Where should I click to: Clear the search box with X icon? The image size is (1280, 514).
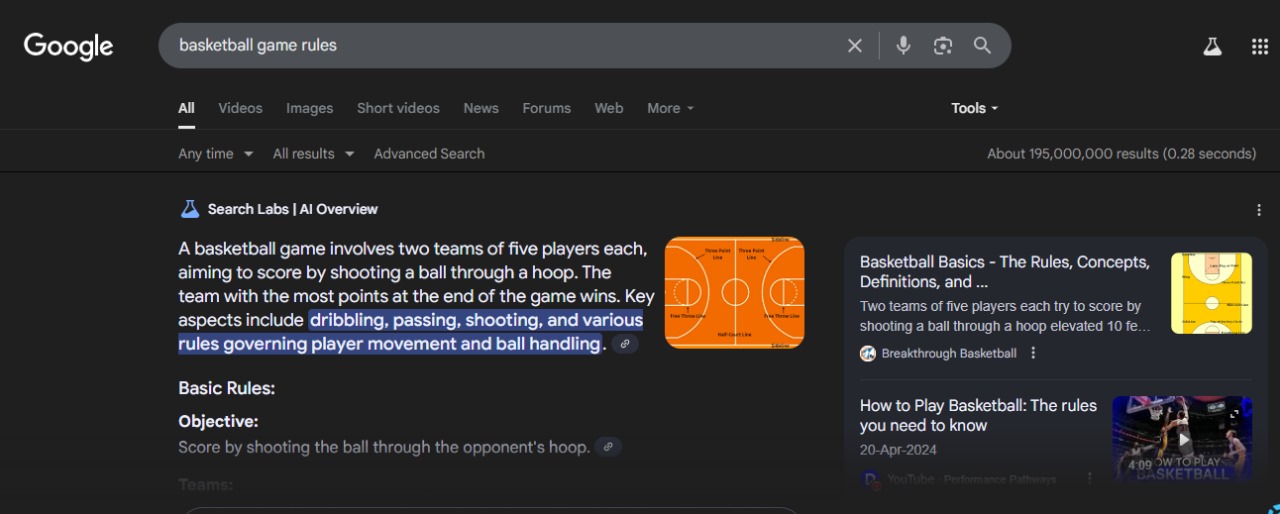855,46
